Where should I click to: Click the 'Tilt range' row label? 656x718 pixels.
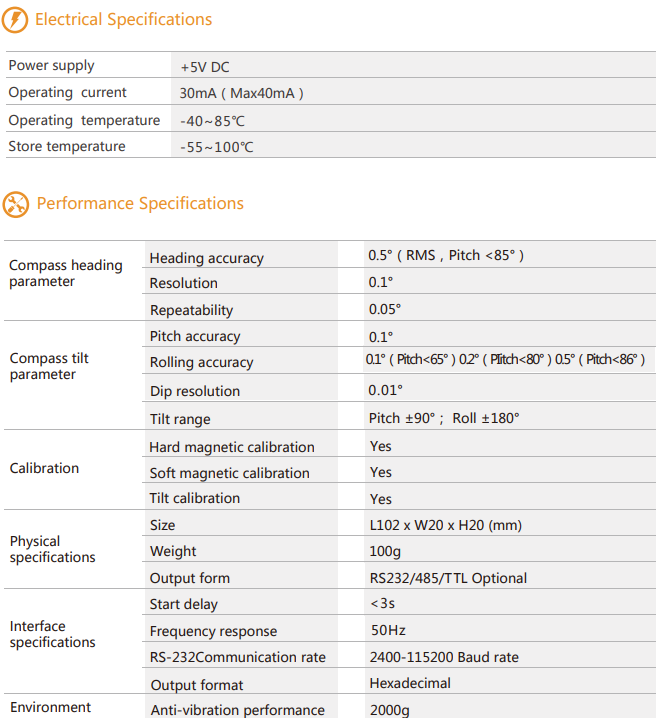point(180,419)
